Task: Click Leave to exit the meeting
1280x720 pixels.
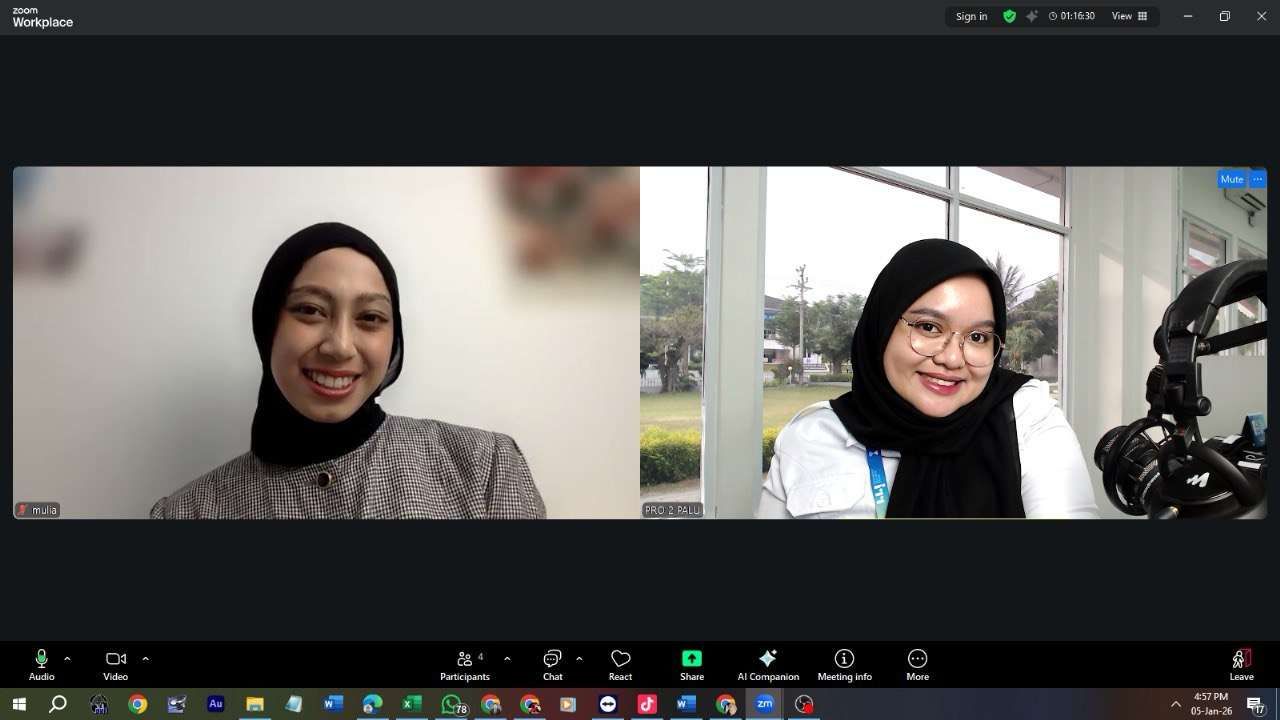Action: click(1241, 664)
